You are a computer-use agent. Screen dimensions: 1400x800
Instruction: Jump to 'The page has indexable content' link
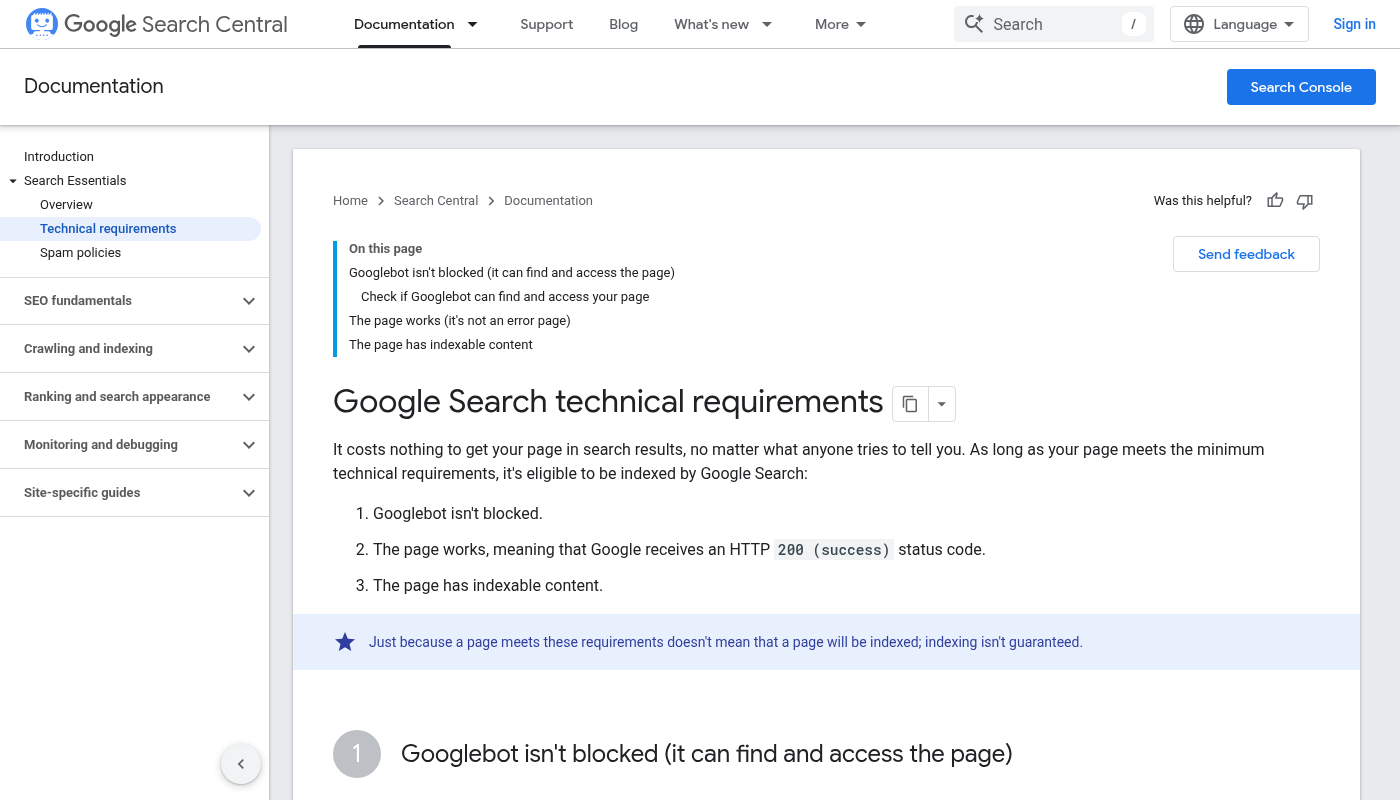tap(441, 345)
